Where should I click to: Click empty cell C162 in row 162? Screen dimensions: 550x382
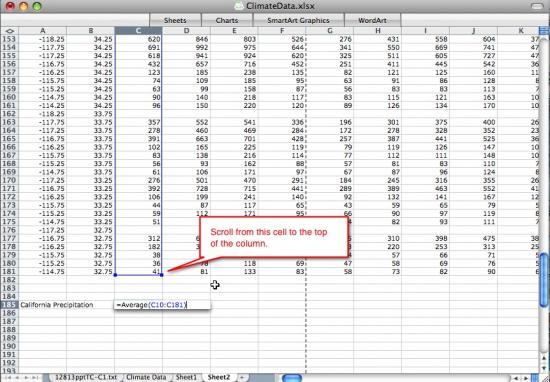pos(138,114)
